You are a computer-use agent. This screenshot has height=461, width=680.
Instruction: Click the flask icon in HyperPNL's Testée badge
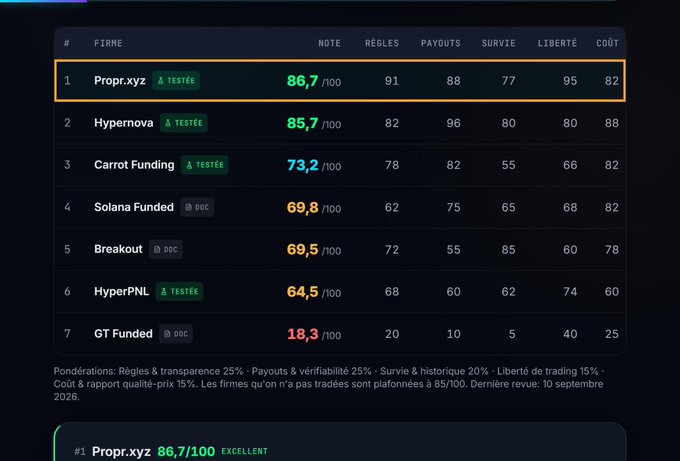pos(164,292)
